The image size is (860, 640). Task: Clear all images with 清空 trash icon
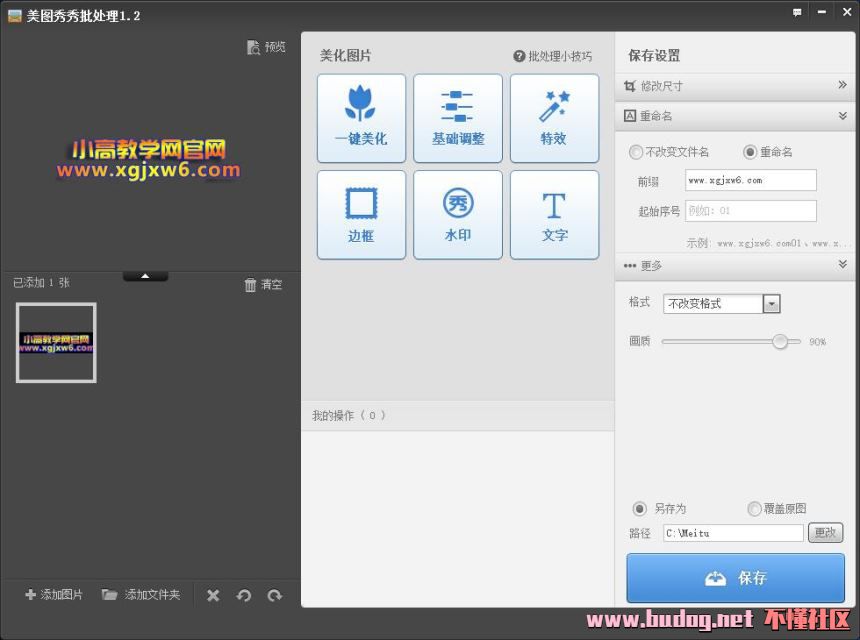(x=250, y=285)
